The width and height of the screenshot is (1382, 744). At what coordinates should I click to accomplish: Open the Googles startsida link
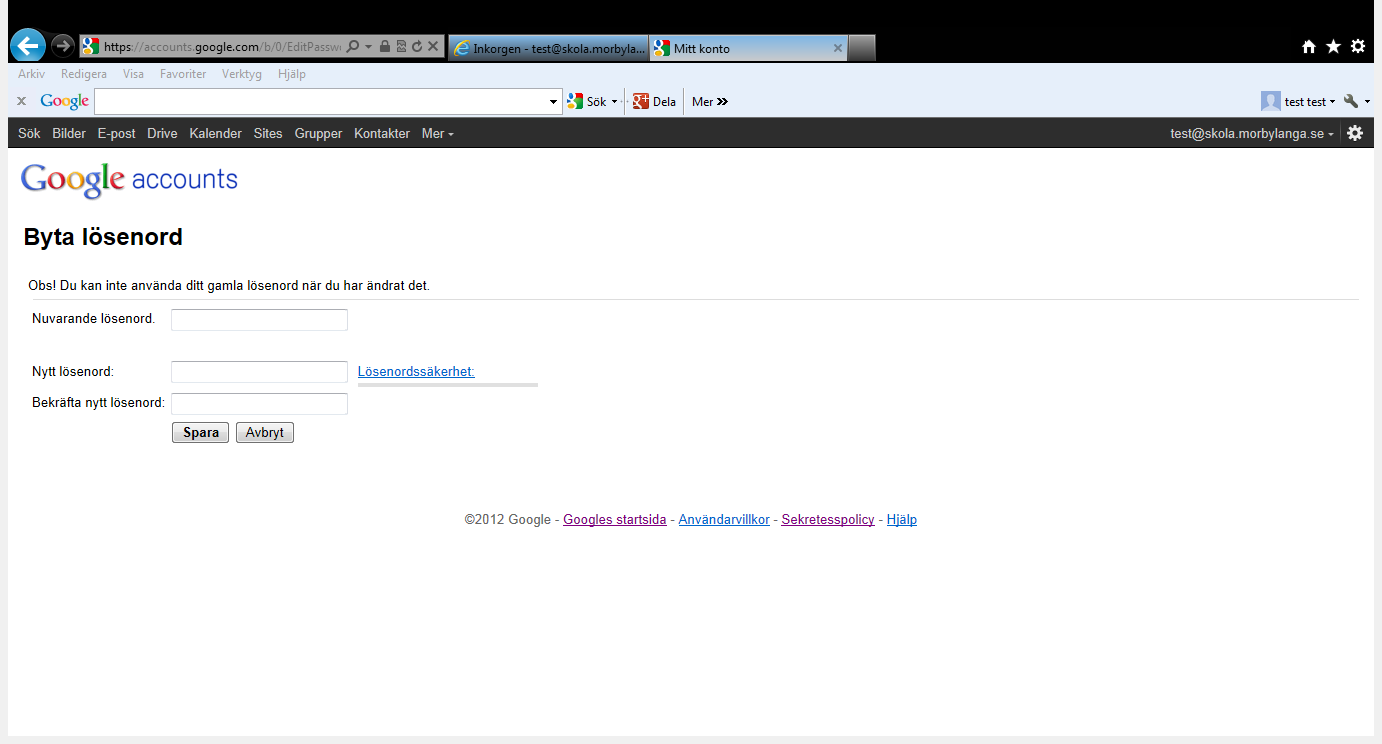click(615, 520)
